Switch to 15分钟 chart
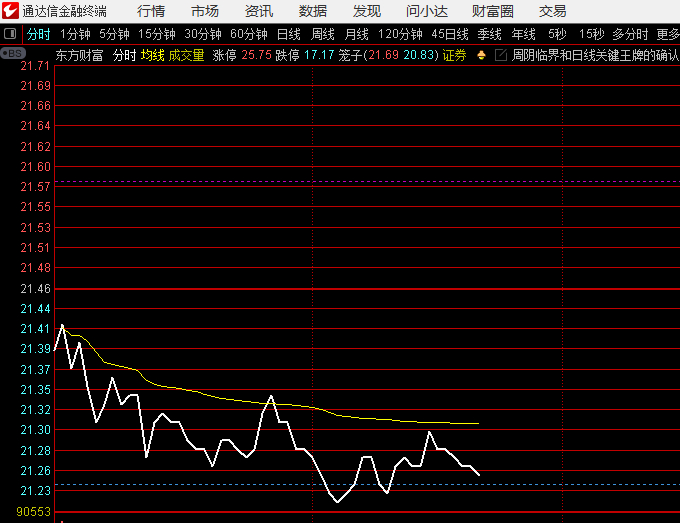The image size is (680, 523). pos(157,34)
